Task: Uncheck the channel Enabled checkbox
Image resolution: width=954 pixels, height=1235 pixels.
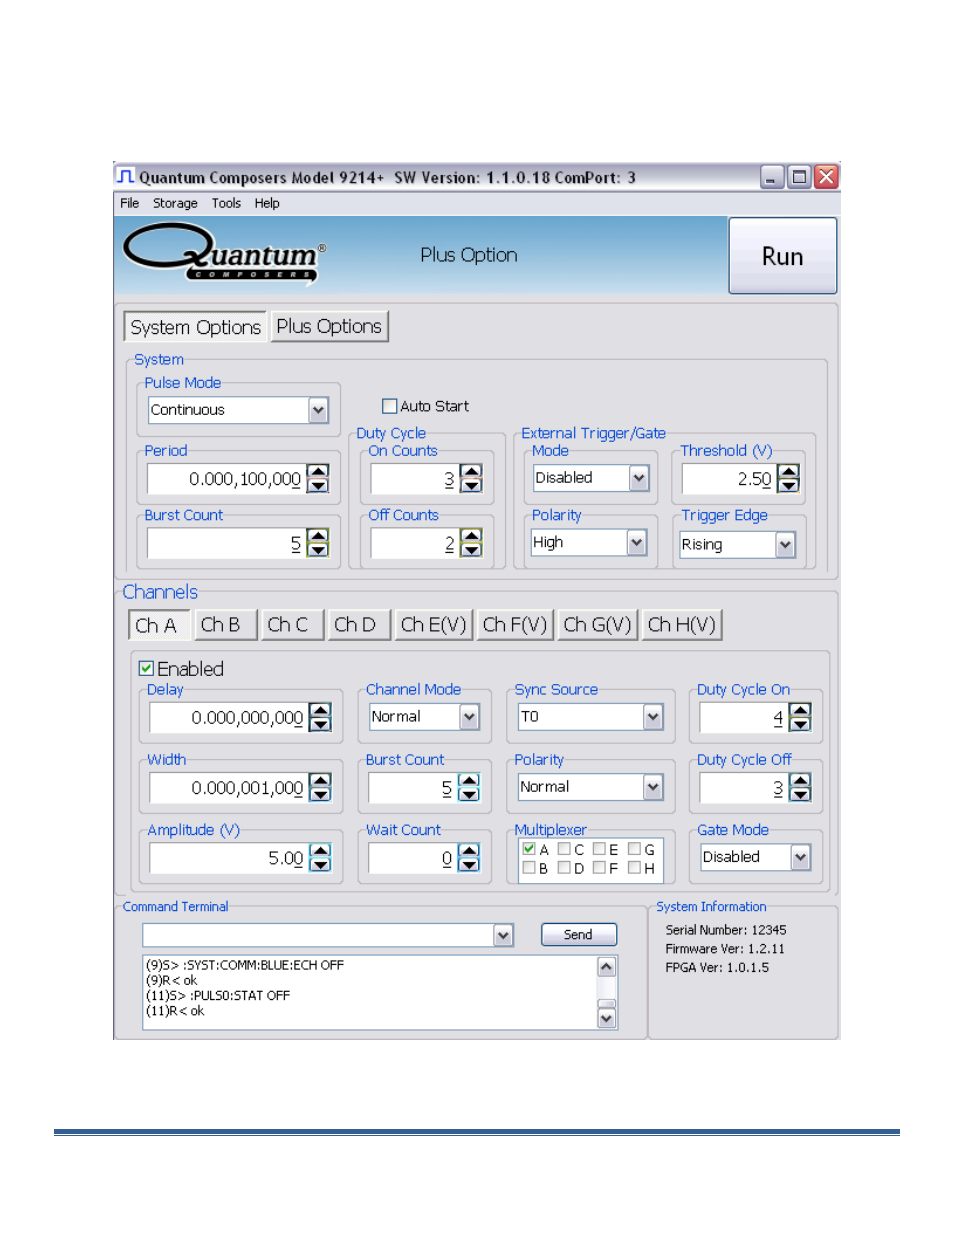Action: point(147,668)
